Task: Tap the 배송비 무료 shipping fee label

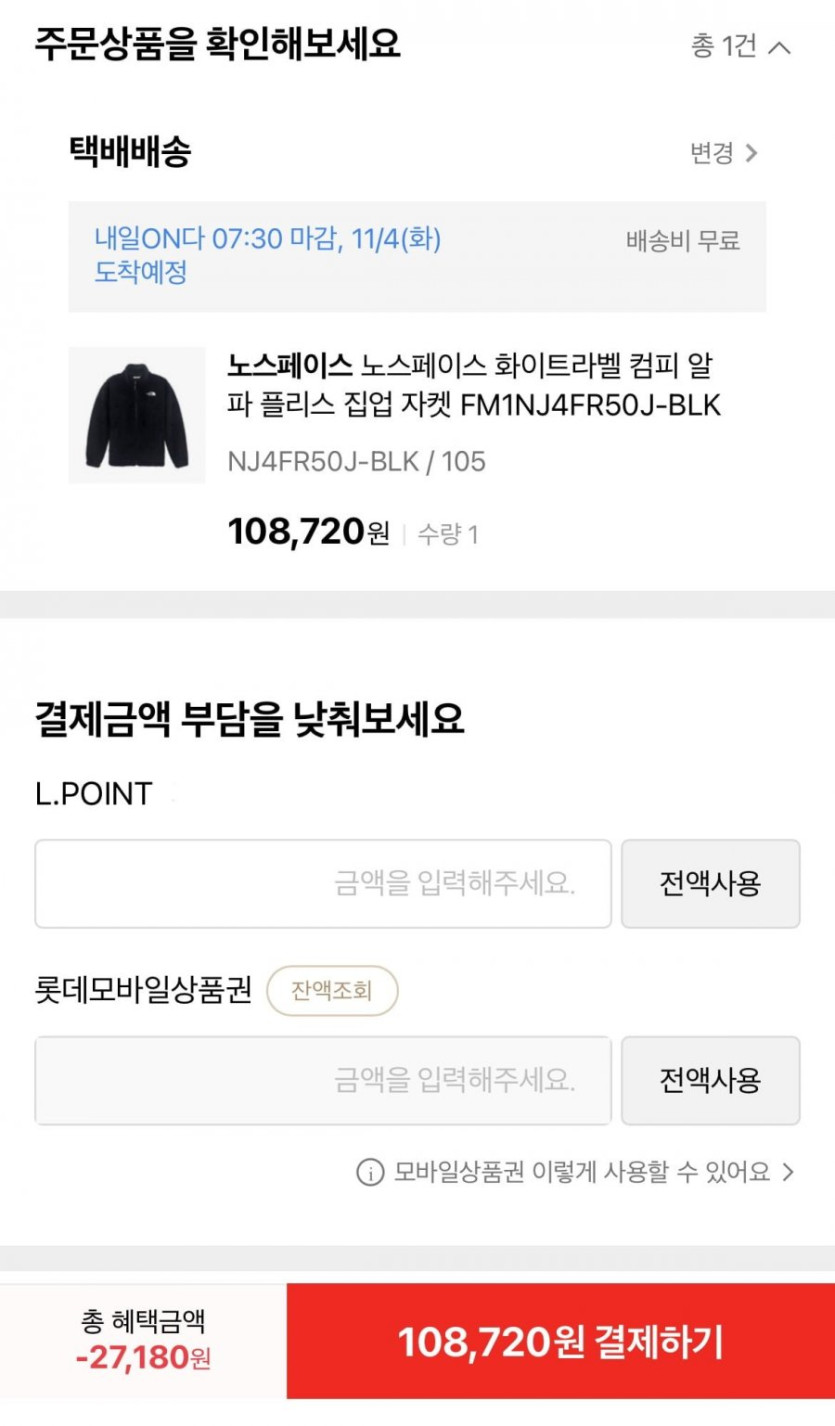Action: pos(682,241)
